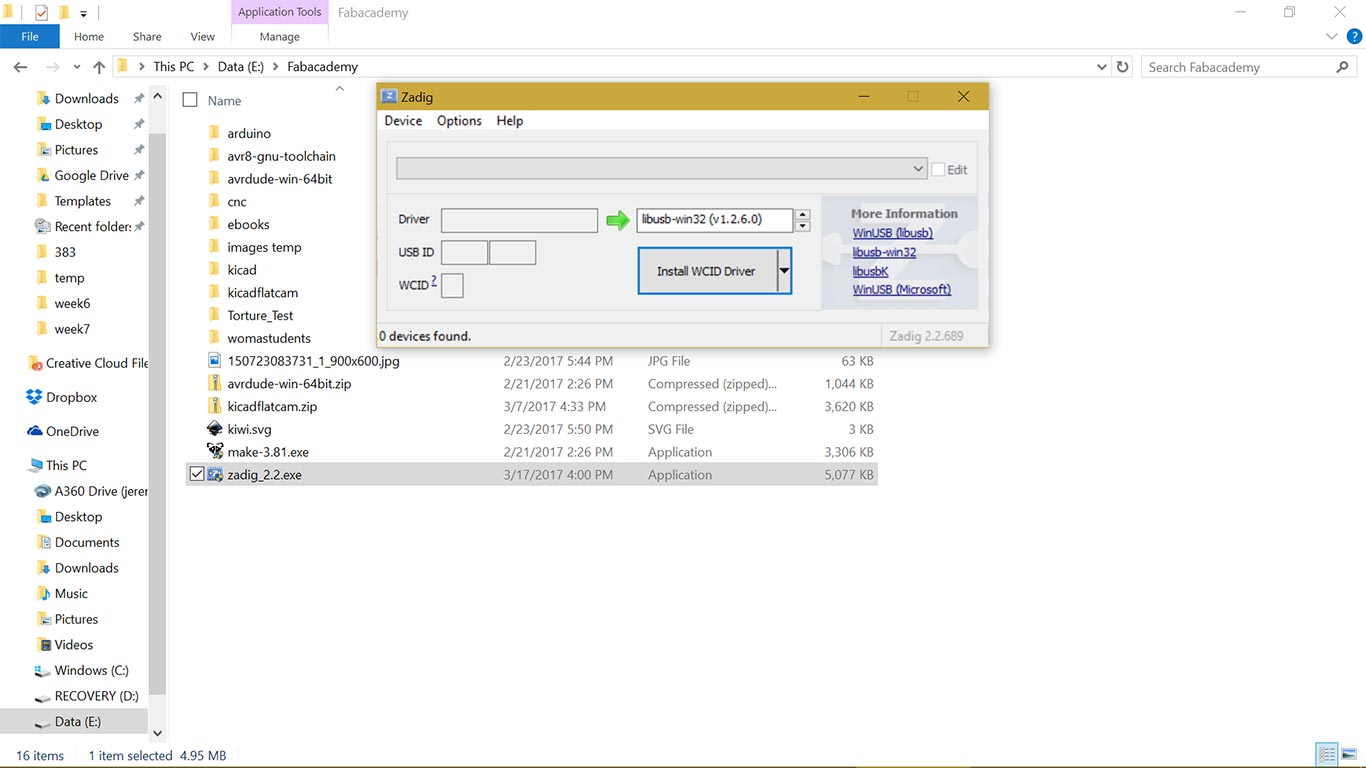Click the Zadig title bar app icon
The image size is (1366, 768).
[x=389, y=97]
